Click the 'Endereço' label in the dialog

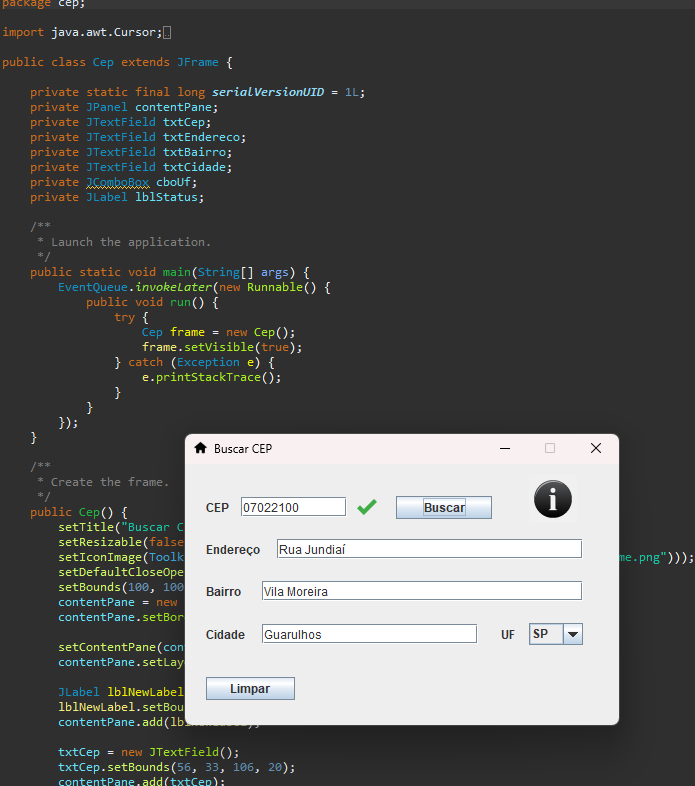(x=233, y=550)
